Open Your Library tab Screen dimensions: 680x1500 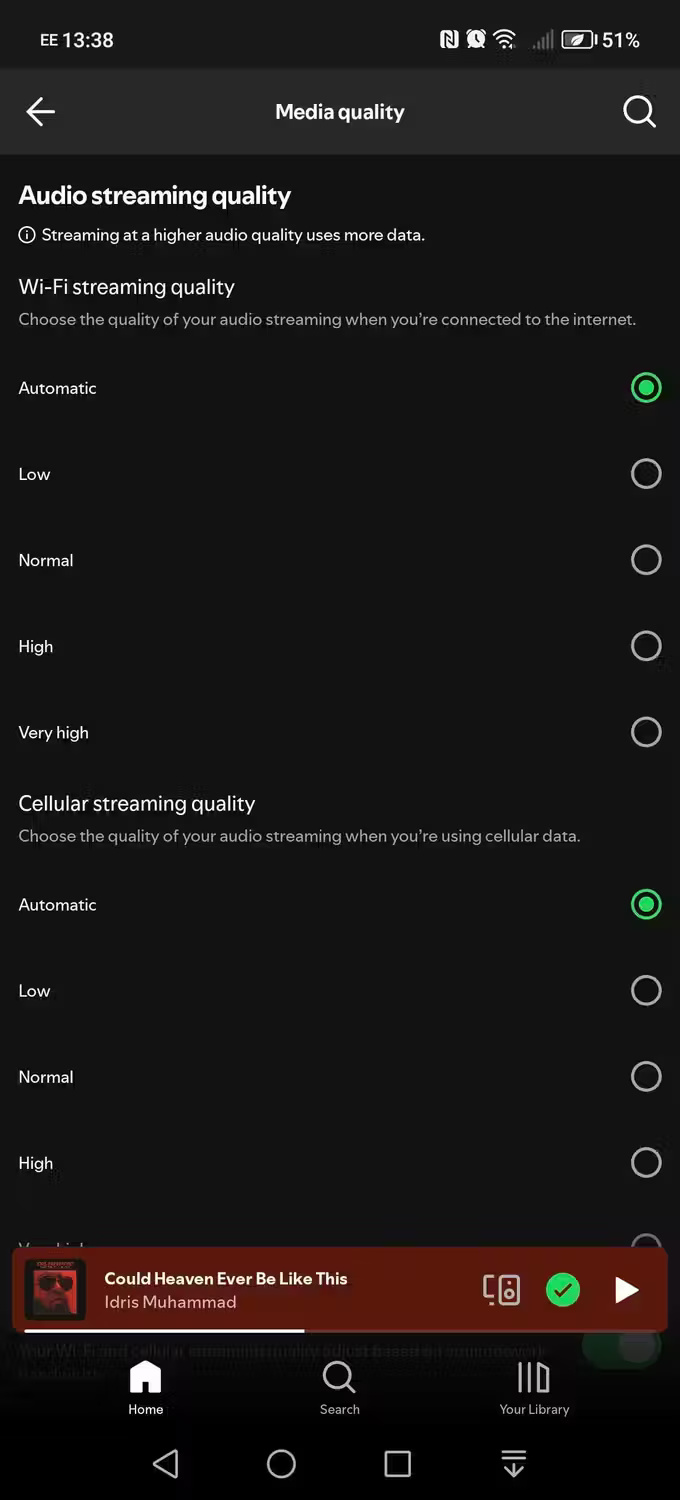click(x=534, y=1388)
